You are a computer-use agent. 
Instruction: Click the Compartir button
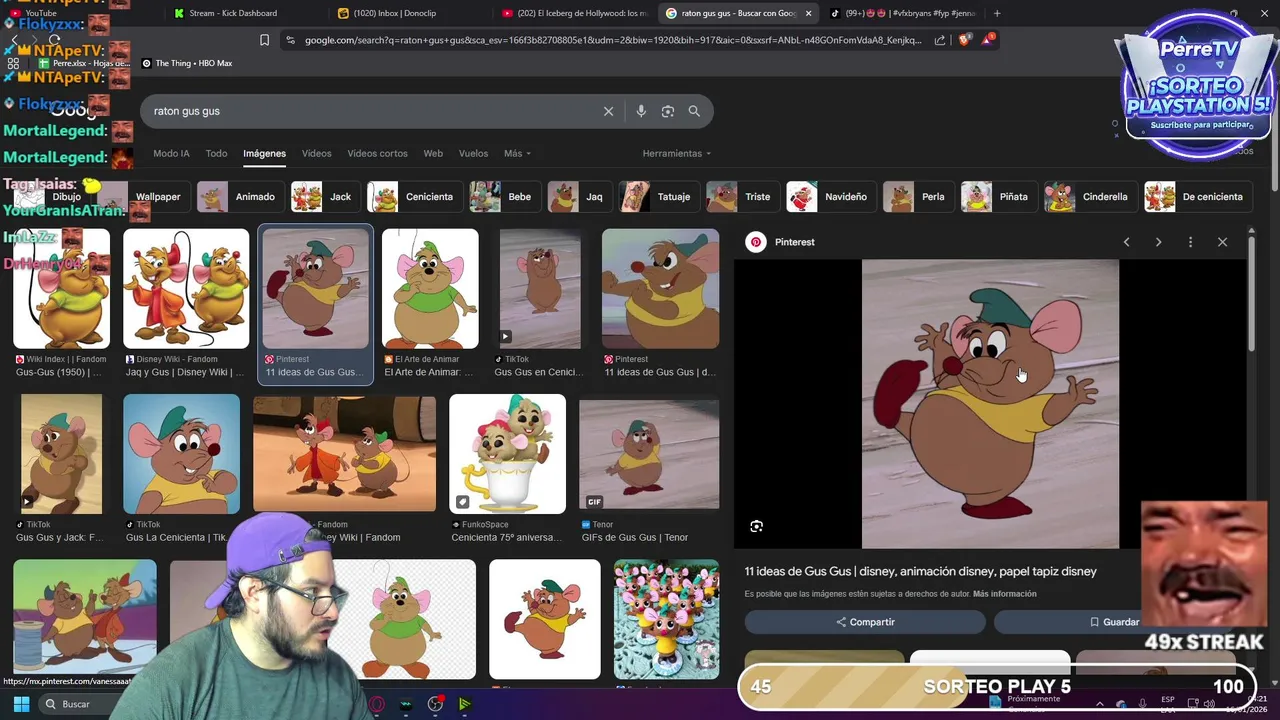(865, 622)
